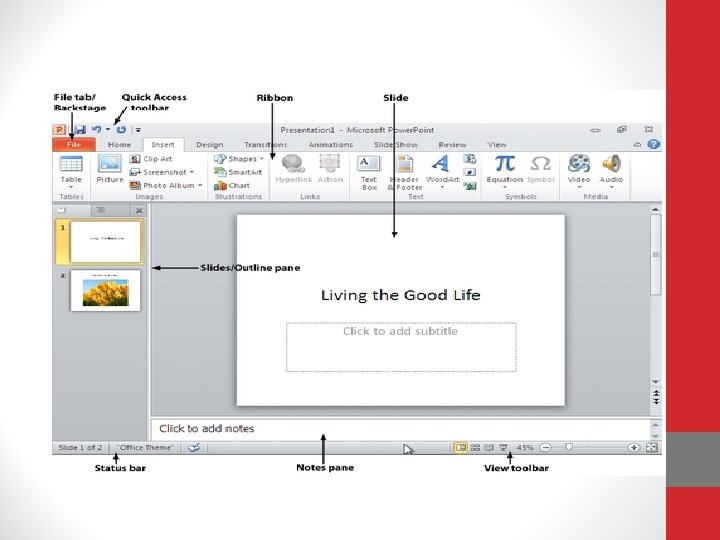
Task: Create a Photo Album
Action: point(165,186)
